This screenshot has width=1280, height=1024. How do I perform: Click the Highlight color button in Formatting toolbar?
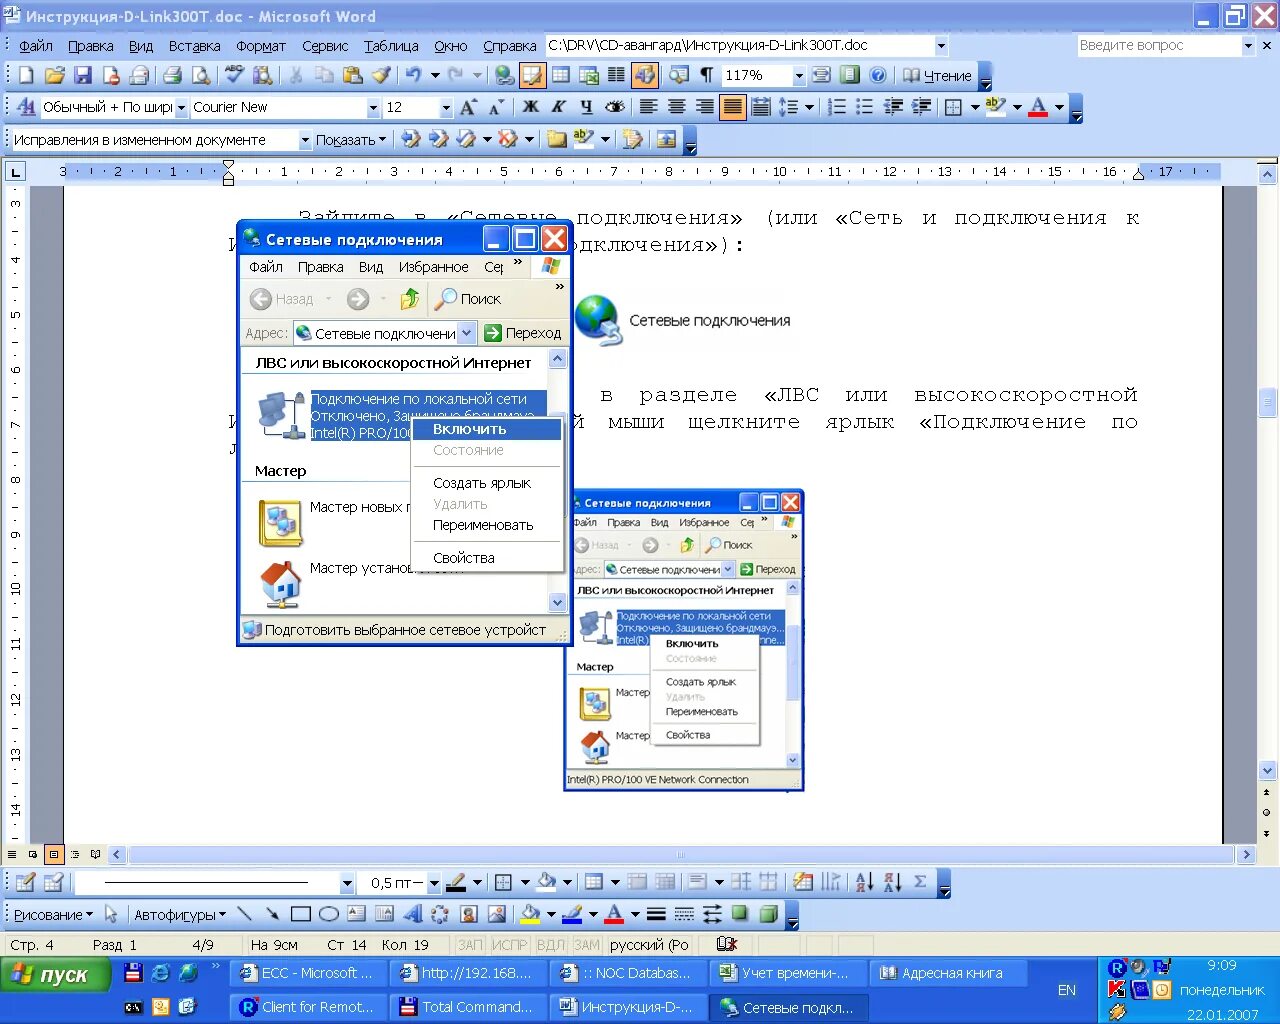tap(994, 107)
